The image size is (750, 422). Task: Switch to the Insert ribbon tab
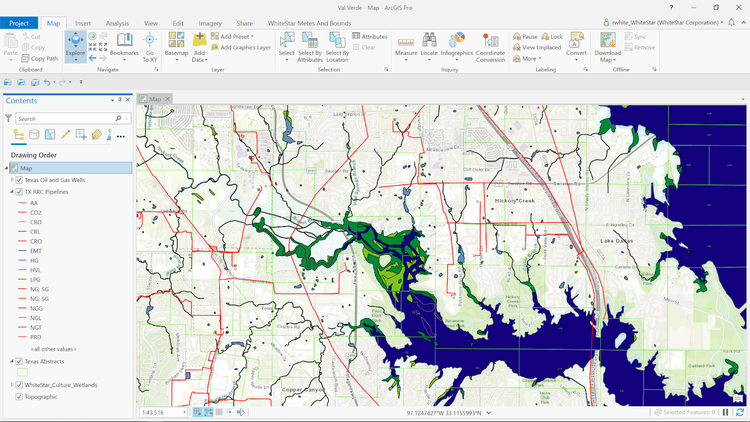[83, 23]
